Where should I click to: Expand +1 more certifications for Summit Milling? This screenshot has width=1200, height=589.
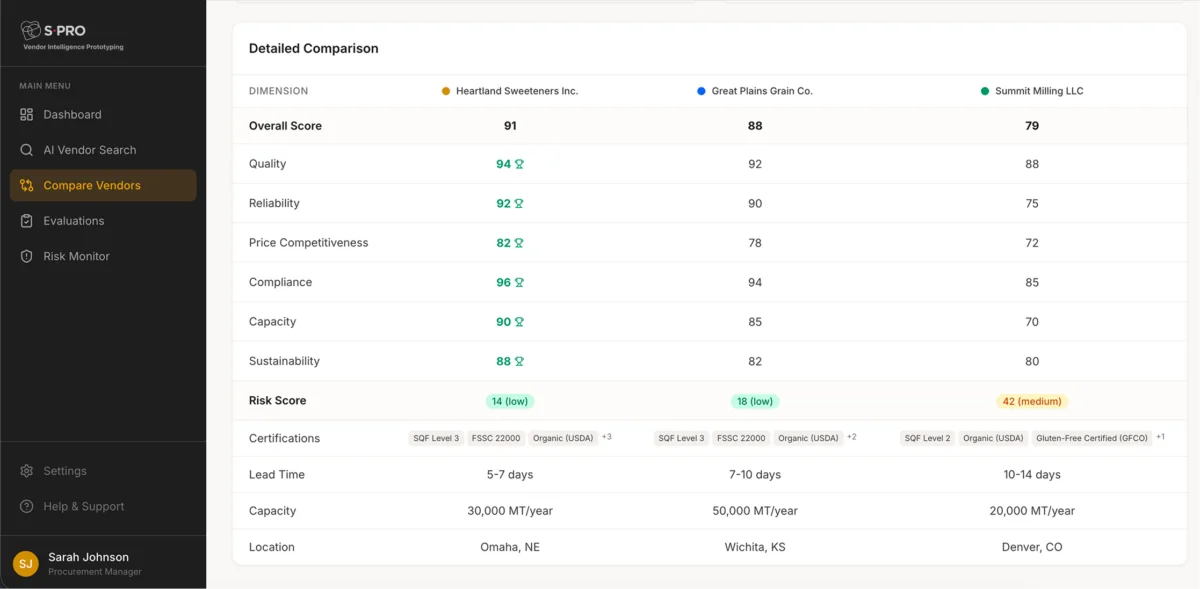(1160, 437)
